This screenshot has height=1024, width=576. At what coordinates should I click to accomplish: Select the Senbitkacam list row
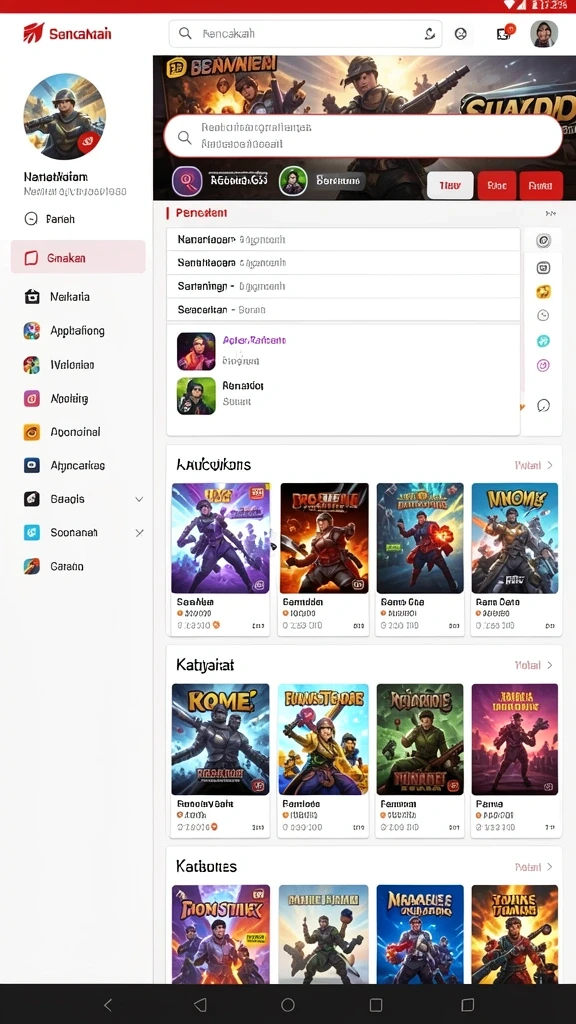click(344, 263)
